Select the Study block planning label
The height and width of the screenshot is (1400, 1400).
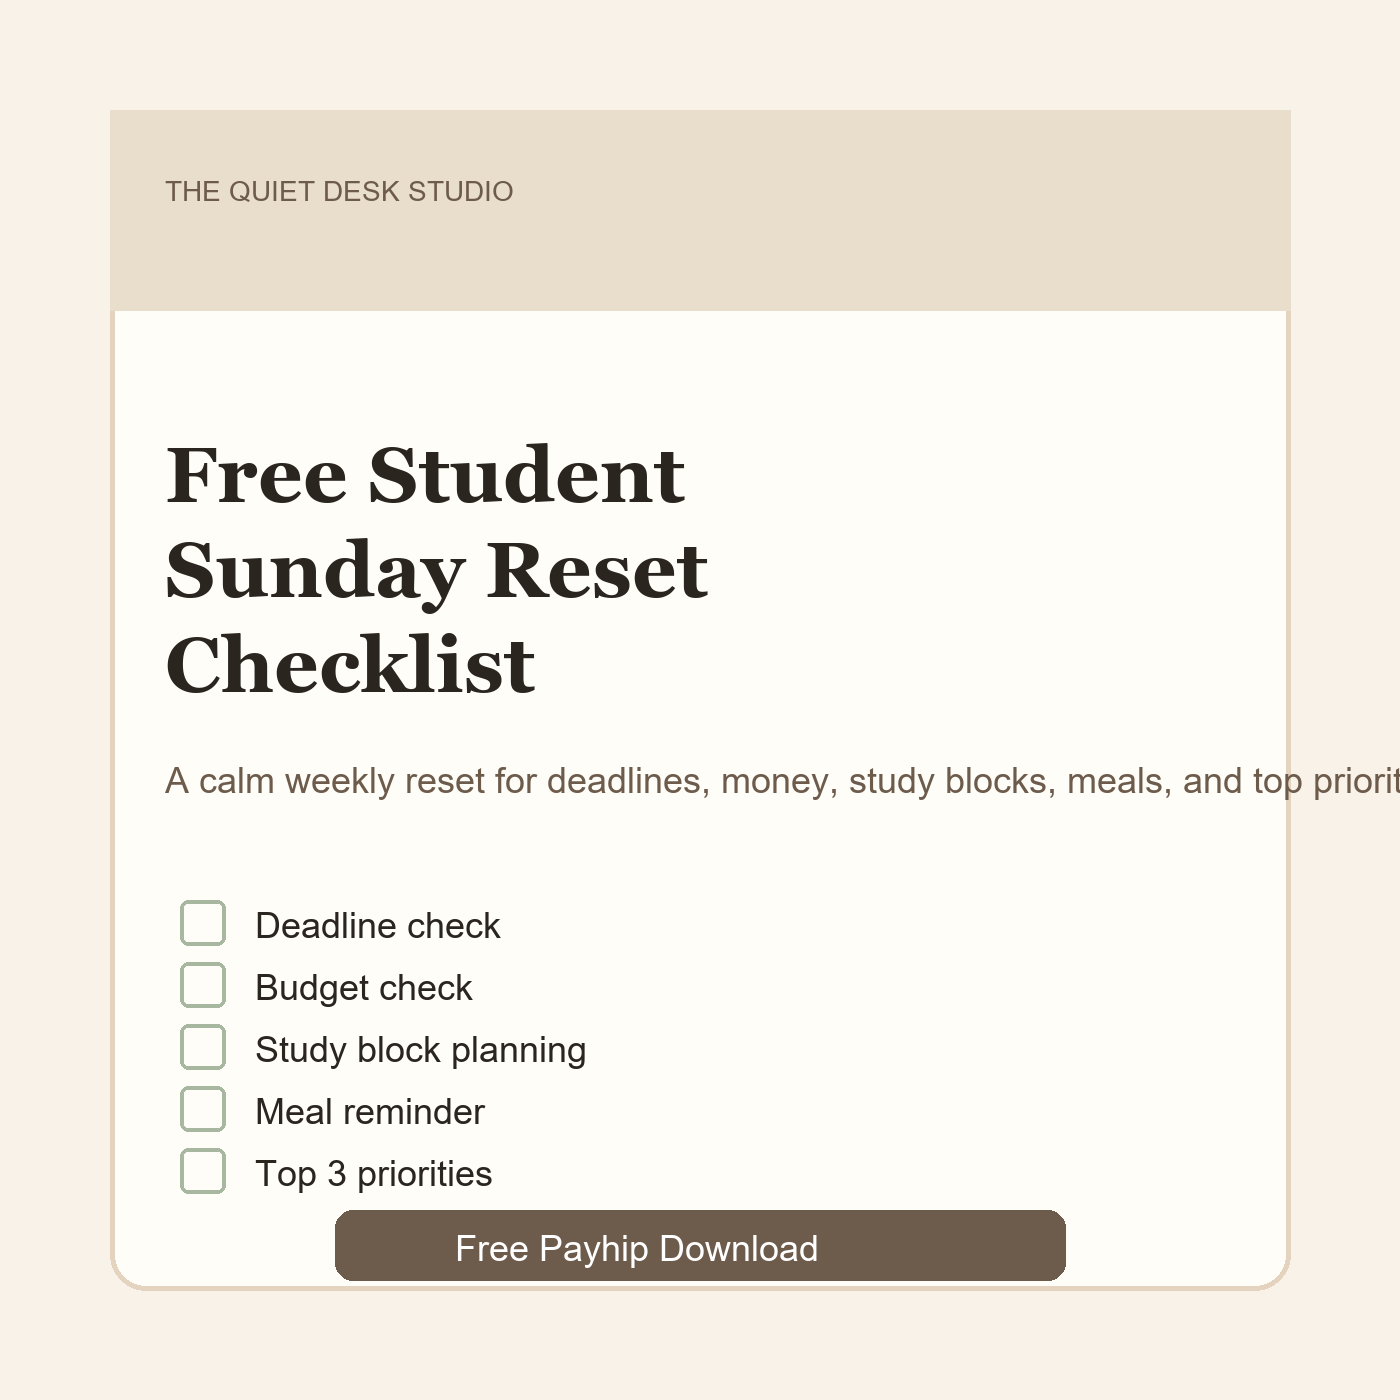click(x=421, y=1050)
